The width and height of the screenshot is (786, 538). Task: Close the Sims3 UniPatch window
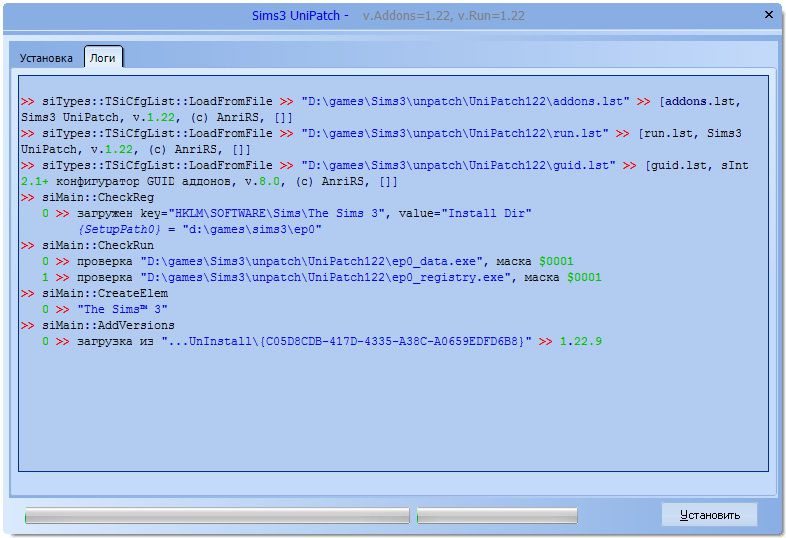click(x=767, y=16)
